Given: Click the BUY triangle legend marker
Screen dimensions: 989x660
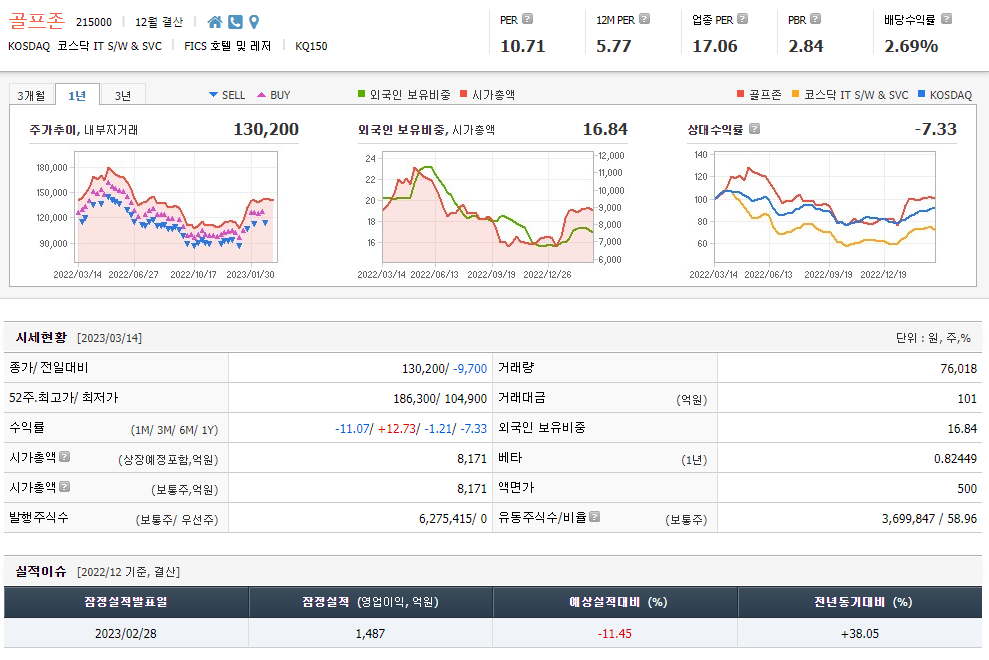Looking at the screenshot, I should click(261, 95).
